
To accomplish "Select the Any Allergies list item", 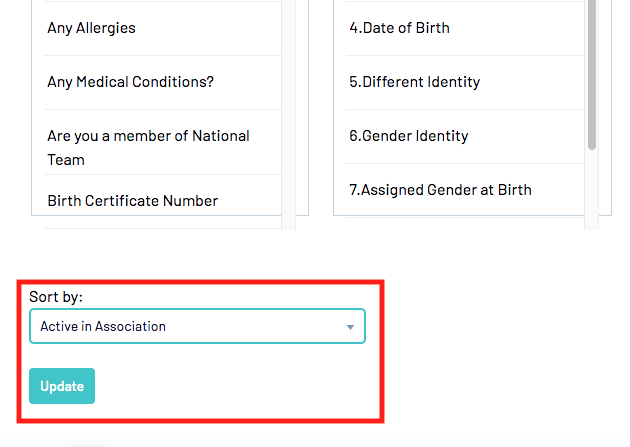I will click(91, 28).
